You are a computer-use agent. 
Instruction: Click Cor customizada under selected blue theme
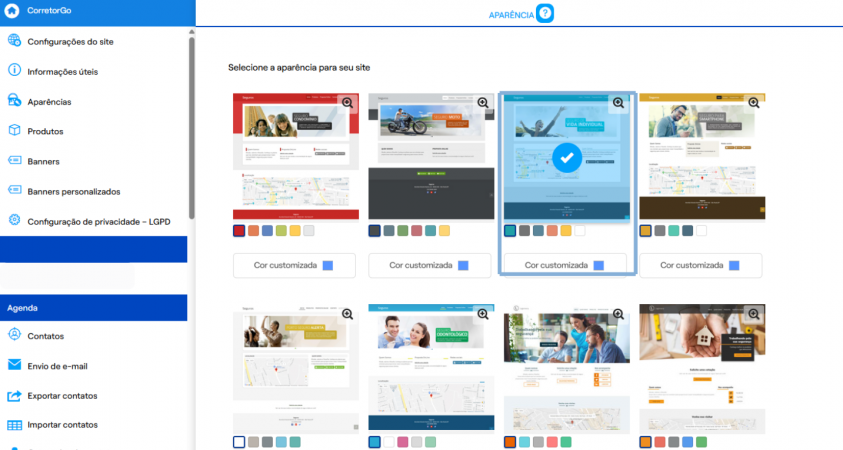point(565,266)
